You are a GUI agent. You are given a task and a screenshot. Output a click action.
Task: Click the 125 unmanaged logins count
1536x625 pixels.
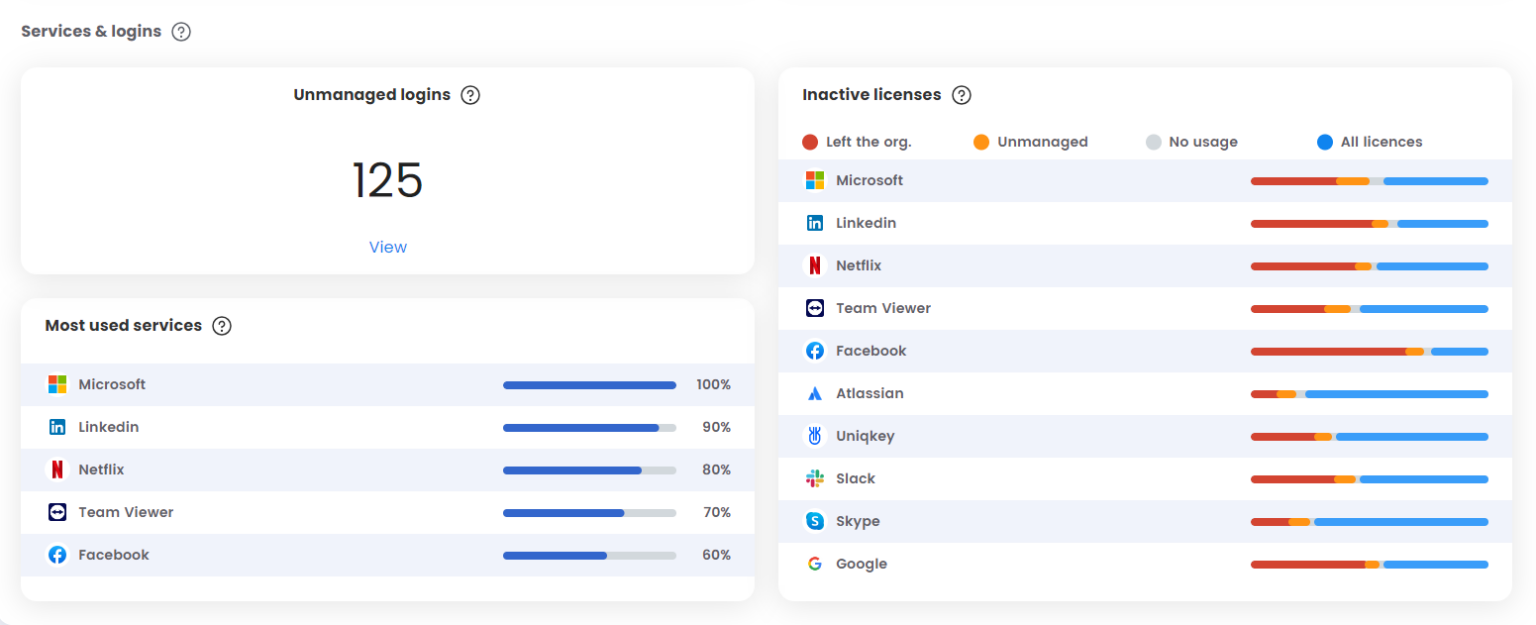tap(388, 180)
